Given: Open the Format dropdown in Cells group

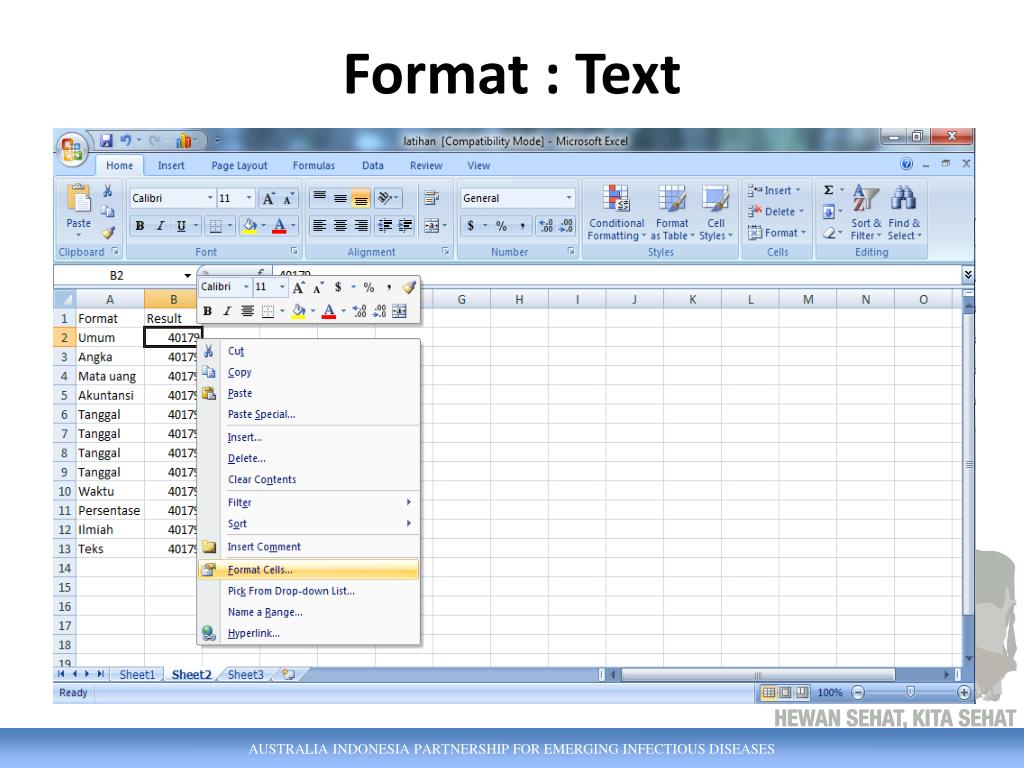Looking at the screenshot, I should tap(777, 232).
